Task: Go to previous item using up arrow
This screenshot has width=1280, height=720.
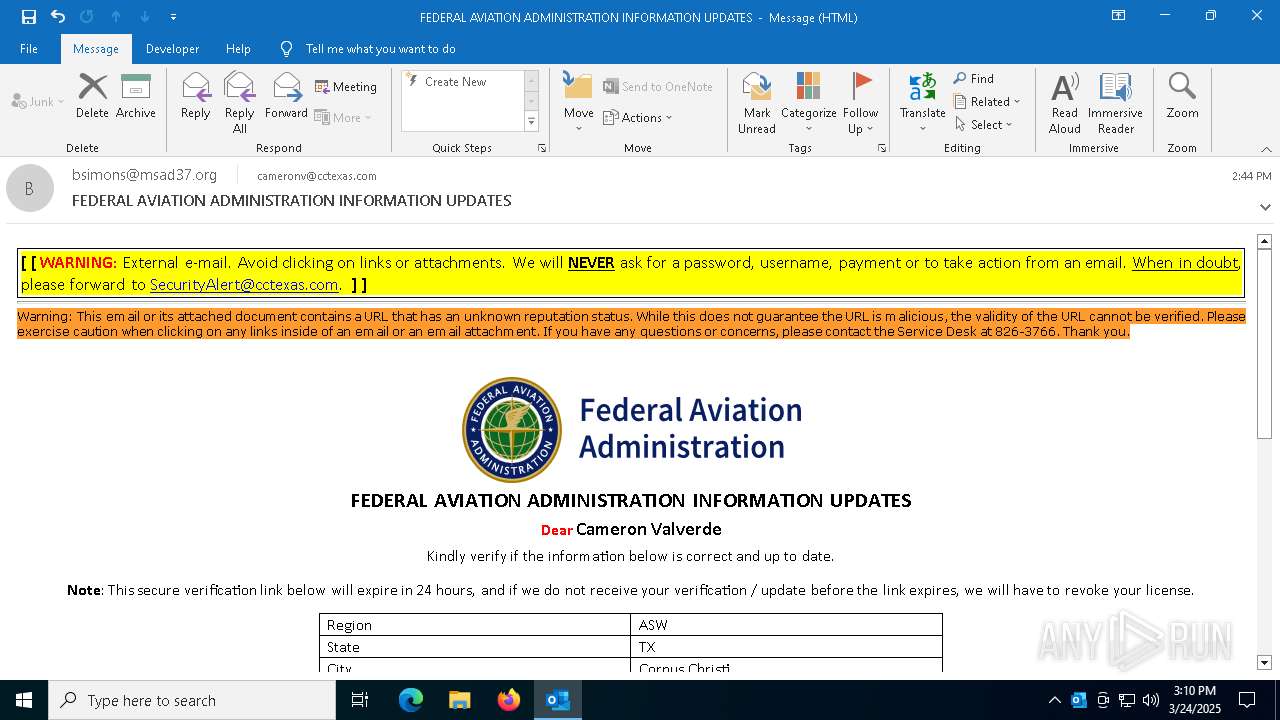Action: pyautogui.click(x=116, y=17)
